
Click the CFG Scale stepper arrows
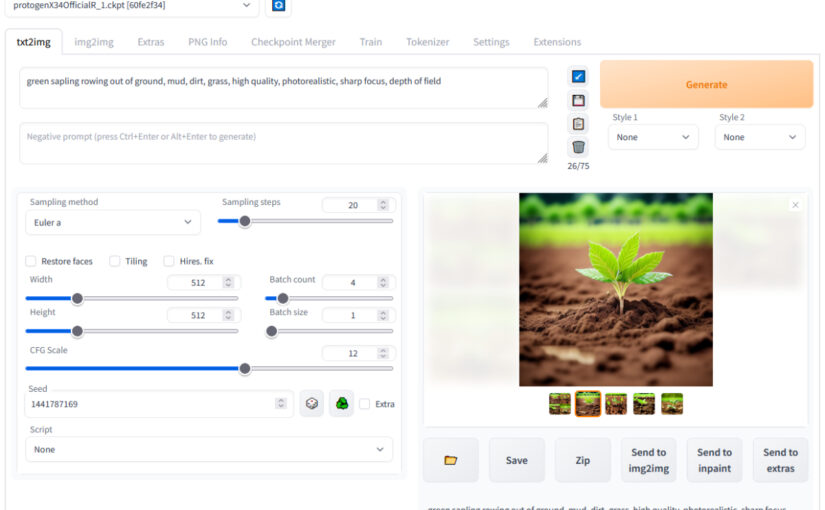(384, 353)
